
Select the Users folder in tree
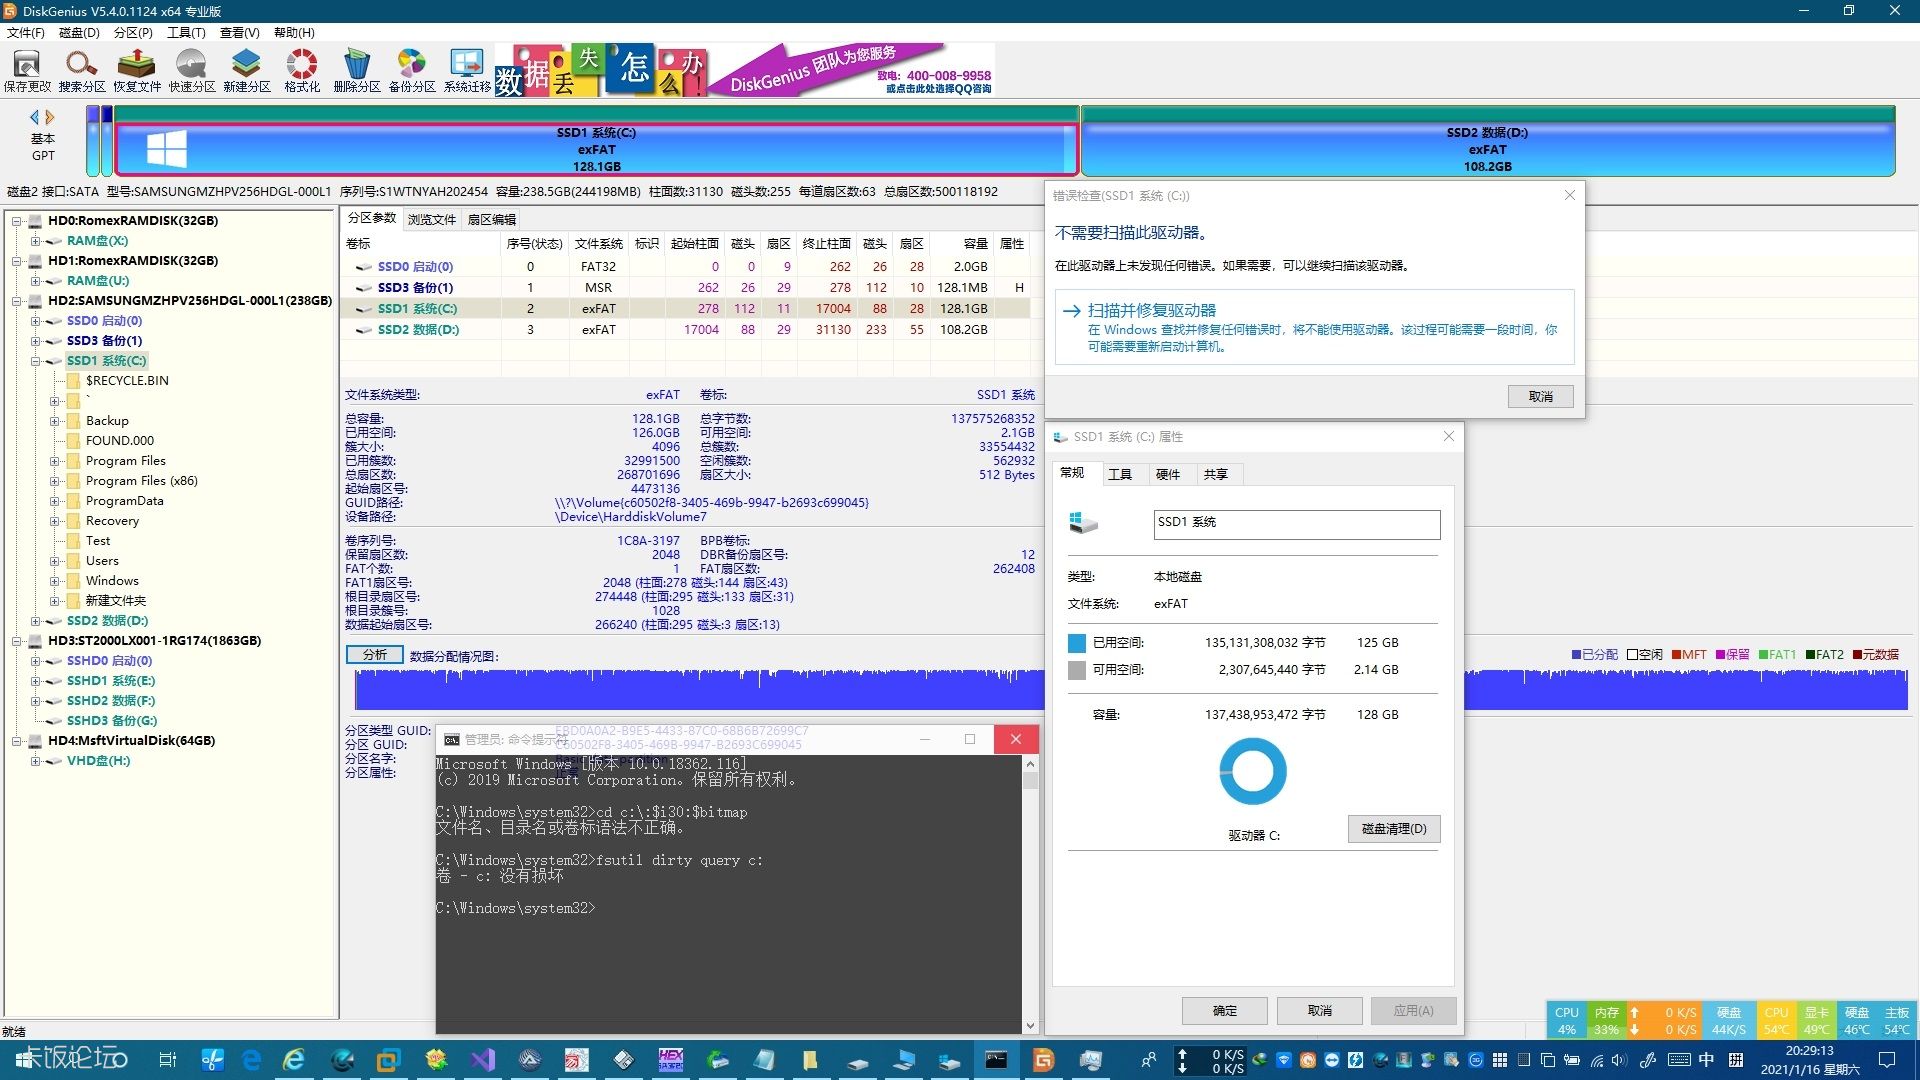click(x=102, y=561)
